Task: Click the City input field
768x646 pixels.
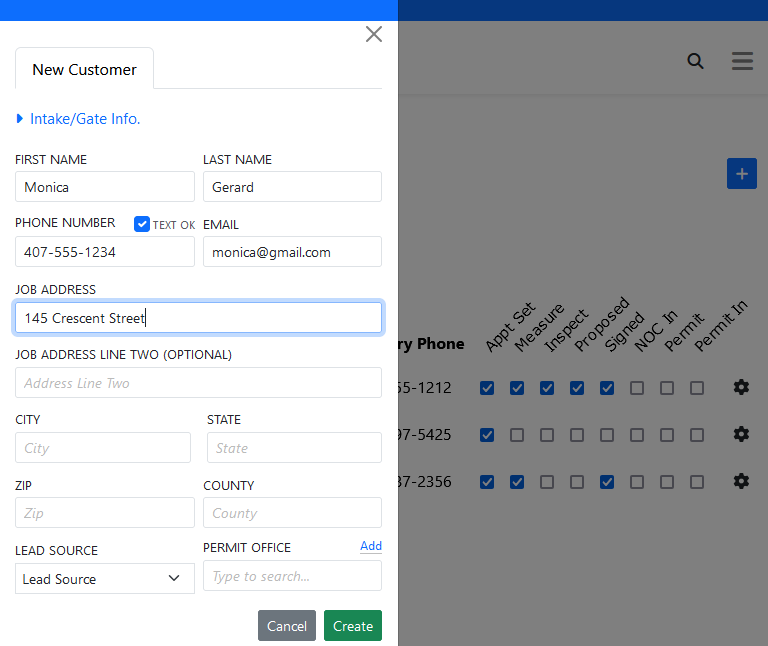Action: pyautogui.click(x=103, y=448)
